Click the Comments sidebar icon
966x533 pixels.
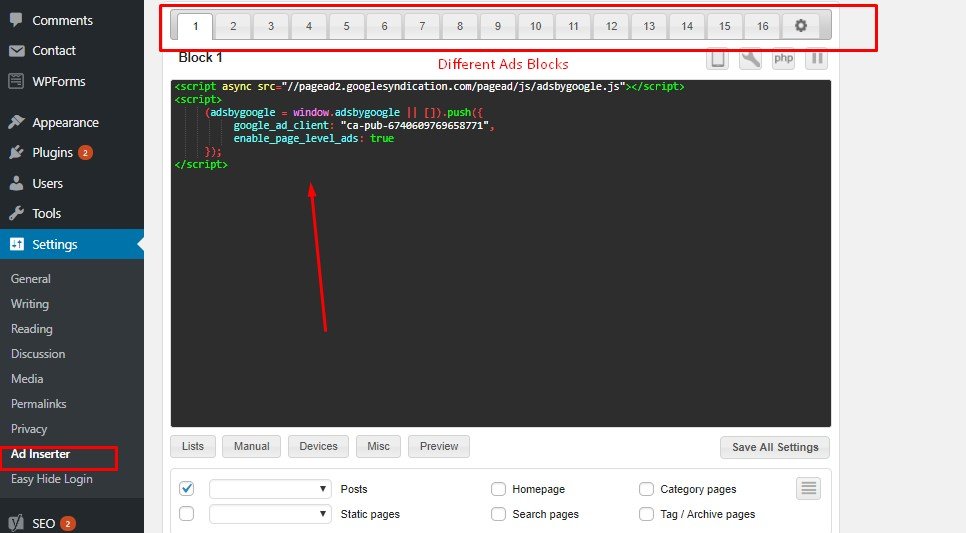[x=16, y=20]
